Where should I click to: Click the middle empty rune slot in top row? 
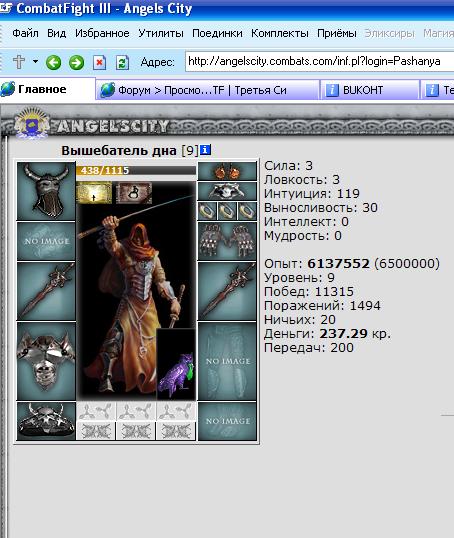coord(136,411)
